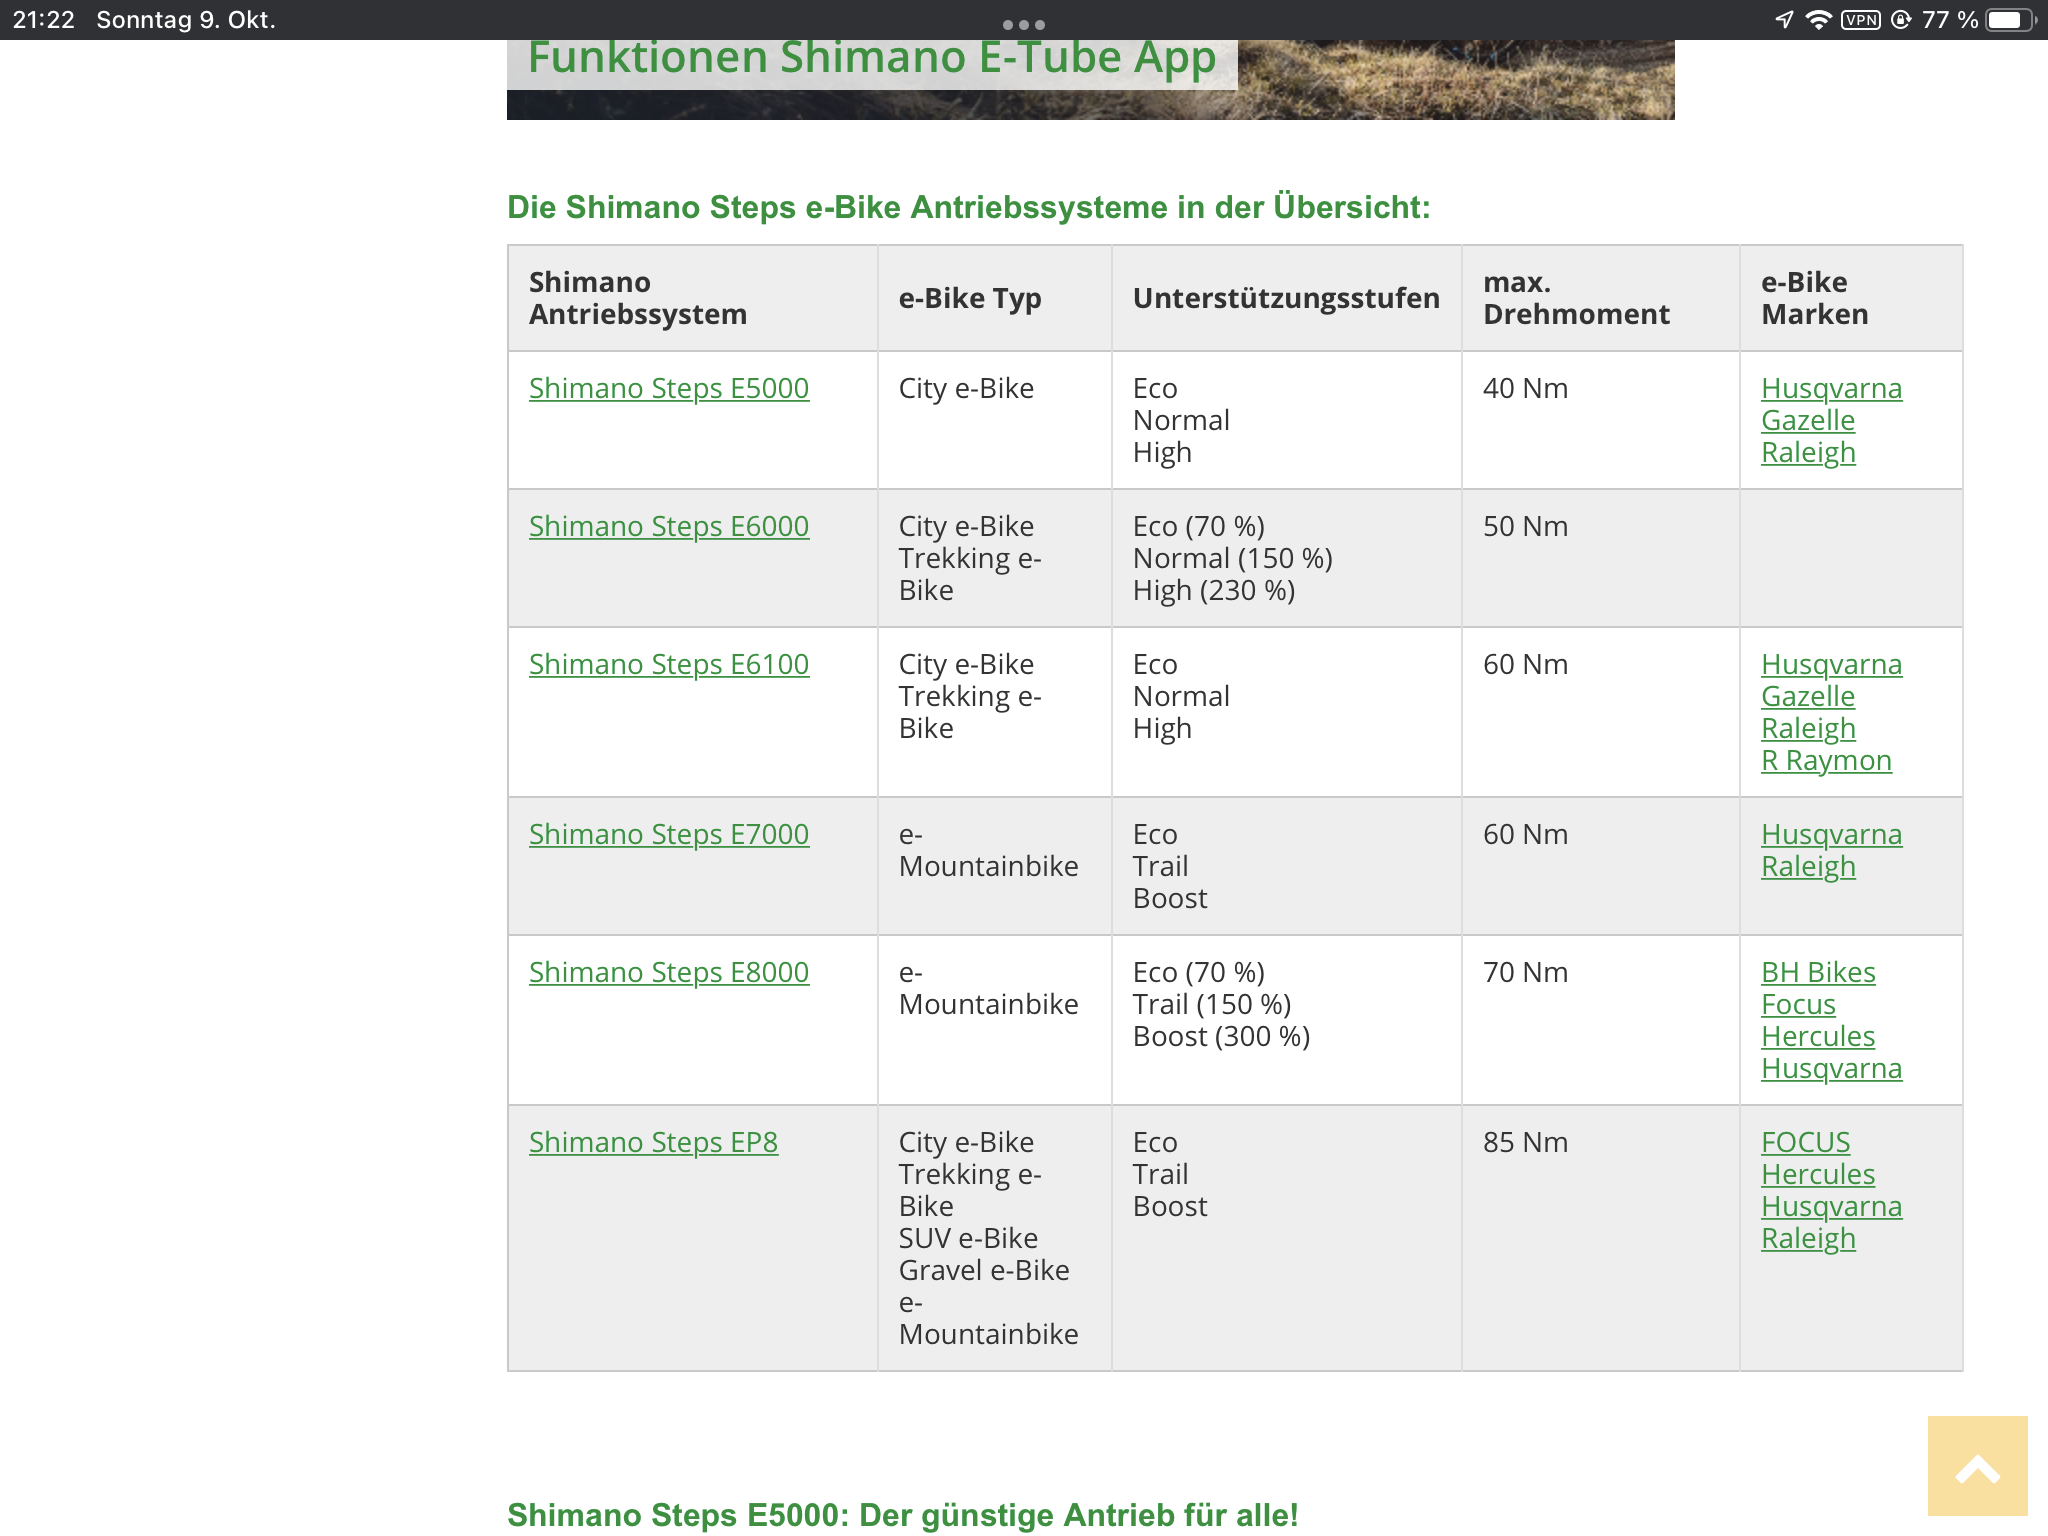Open Hercules link in E8000 row
Image resolution: width=2048 pixels, height=1536 pixels.
click(x=1818, y=1036)
